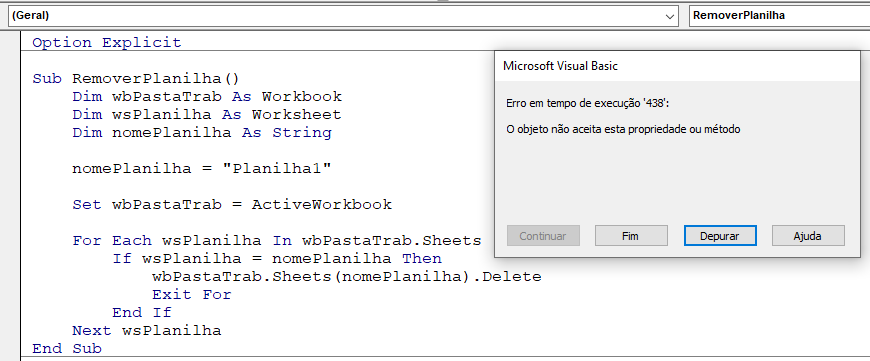Click the "If wsPlanilha = nomePlanilha Then" line
The image size is (870, 361).
point(277,258)
